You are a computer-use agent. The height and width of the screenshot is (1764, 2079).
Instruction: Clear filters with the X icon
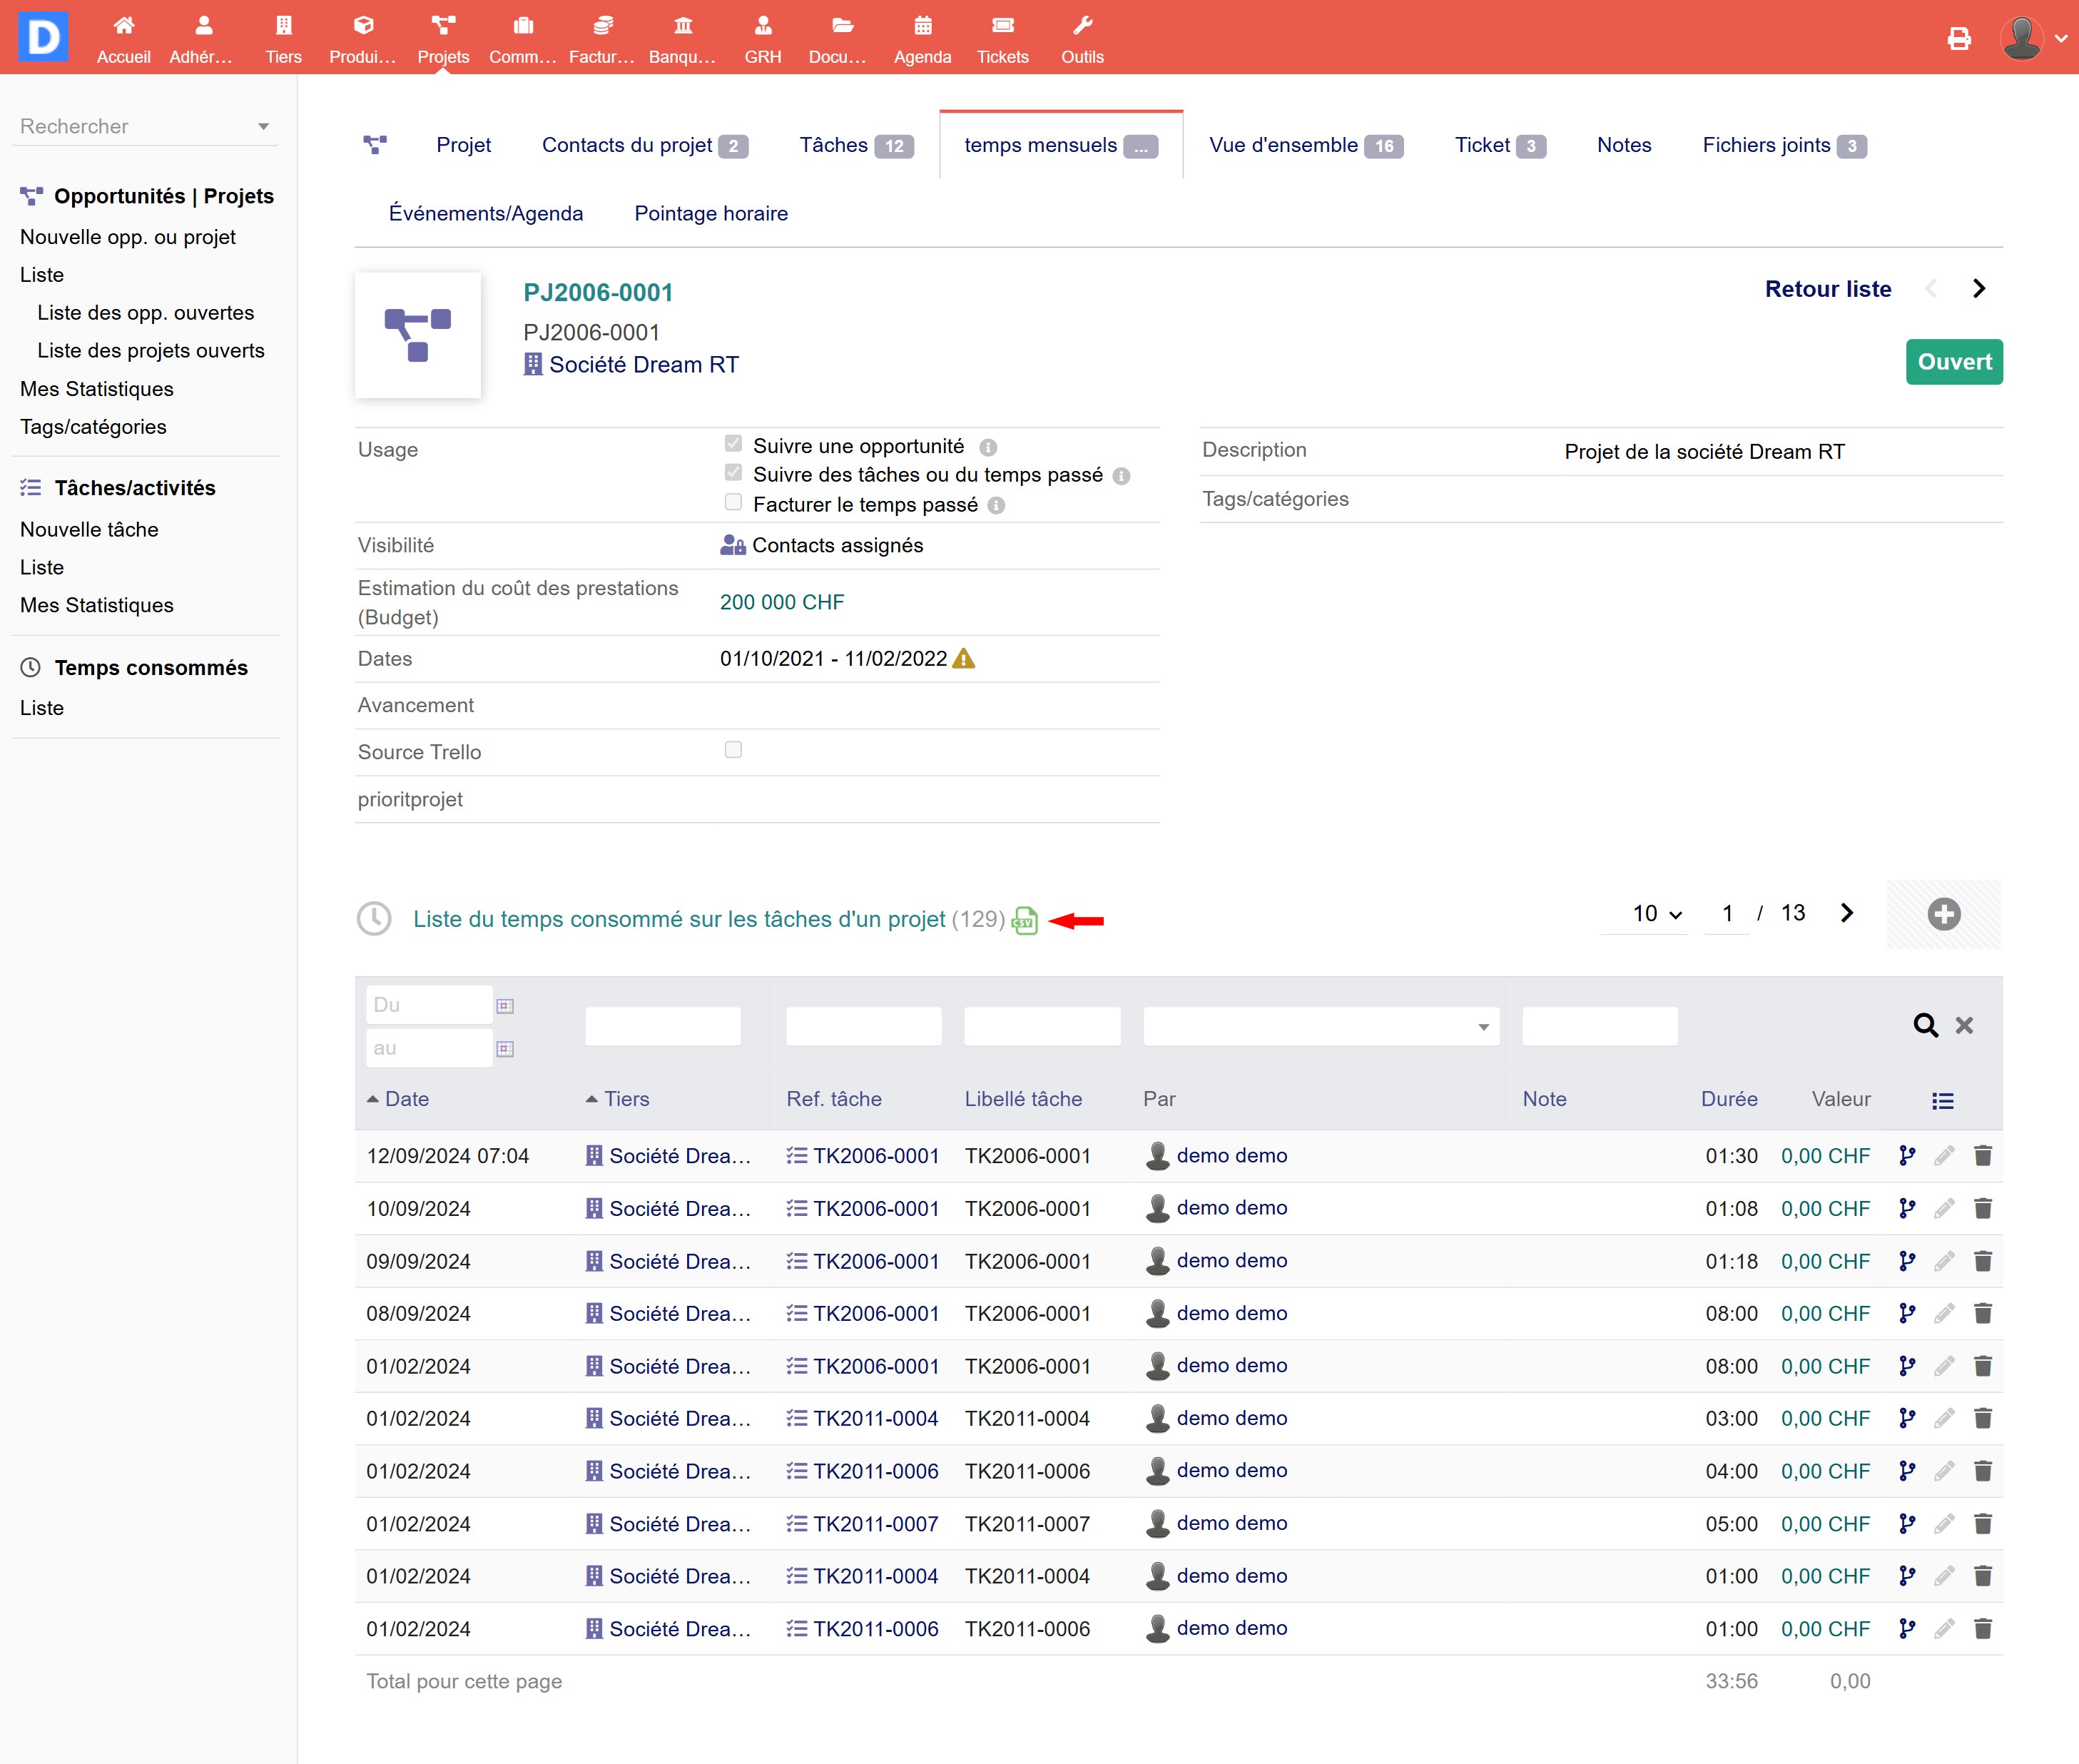click(x=1964, y=1025)
